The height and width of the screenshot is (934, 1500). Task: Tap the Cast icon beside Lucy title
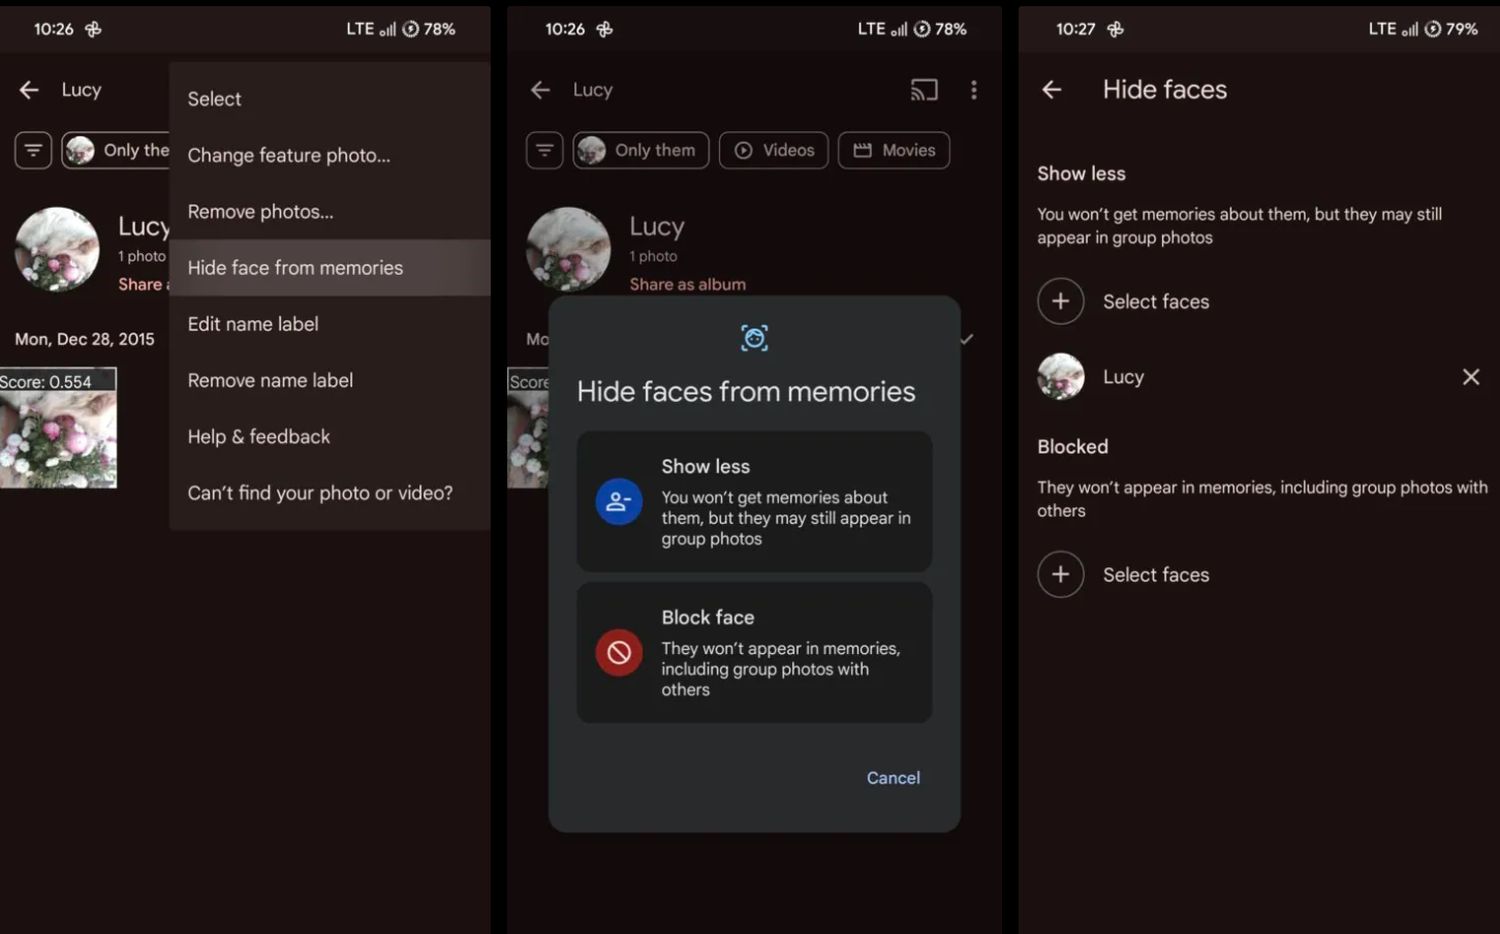[924, 90]
